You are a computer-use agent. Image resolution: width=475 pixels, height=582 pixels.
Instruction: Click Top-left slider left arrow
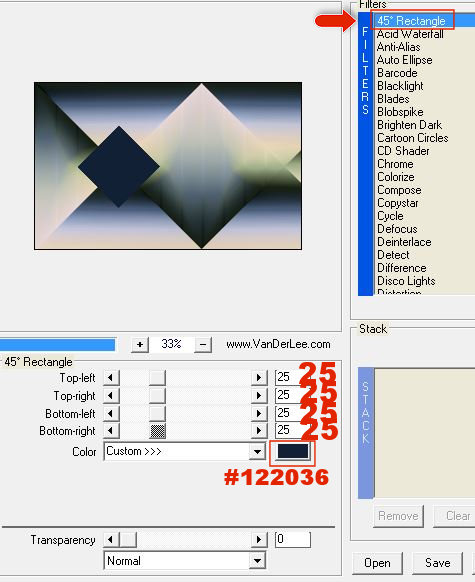111,378
